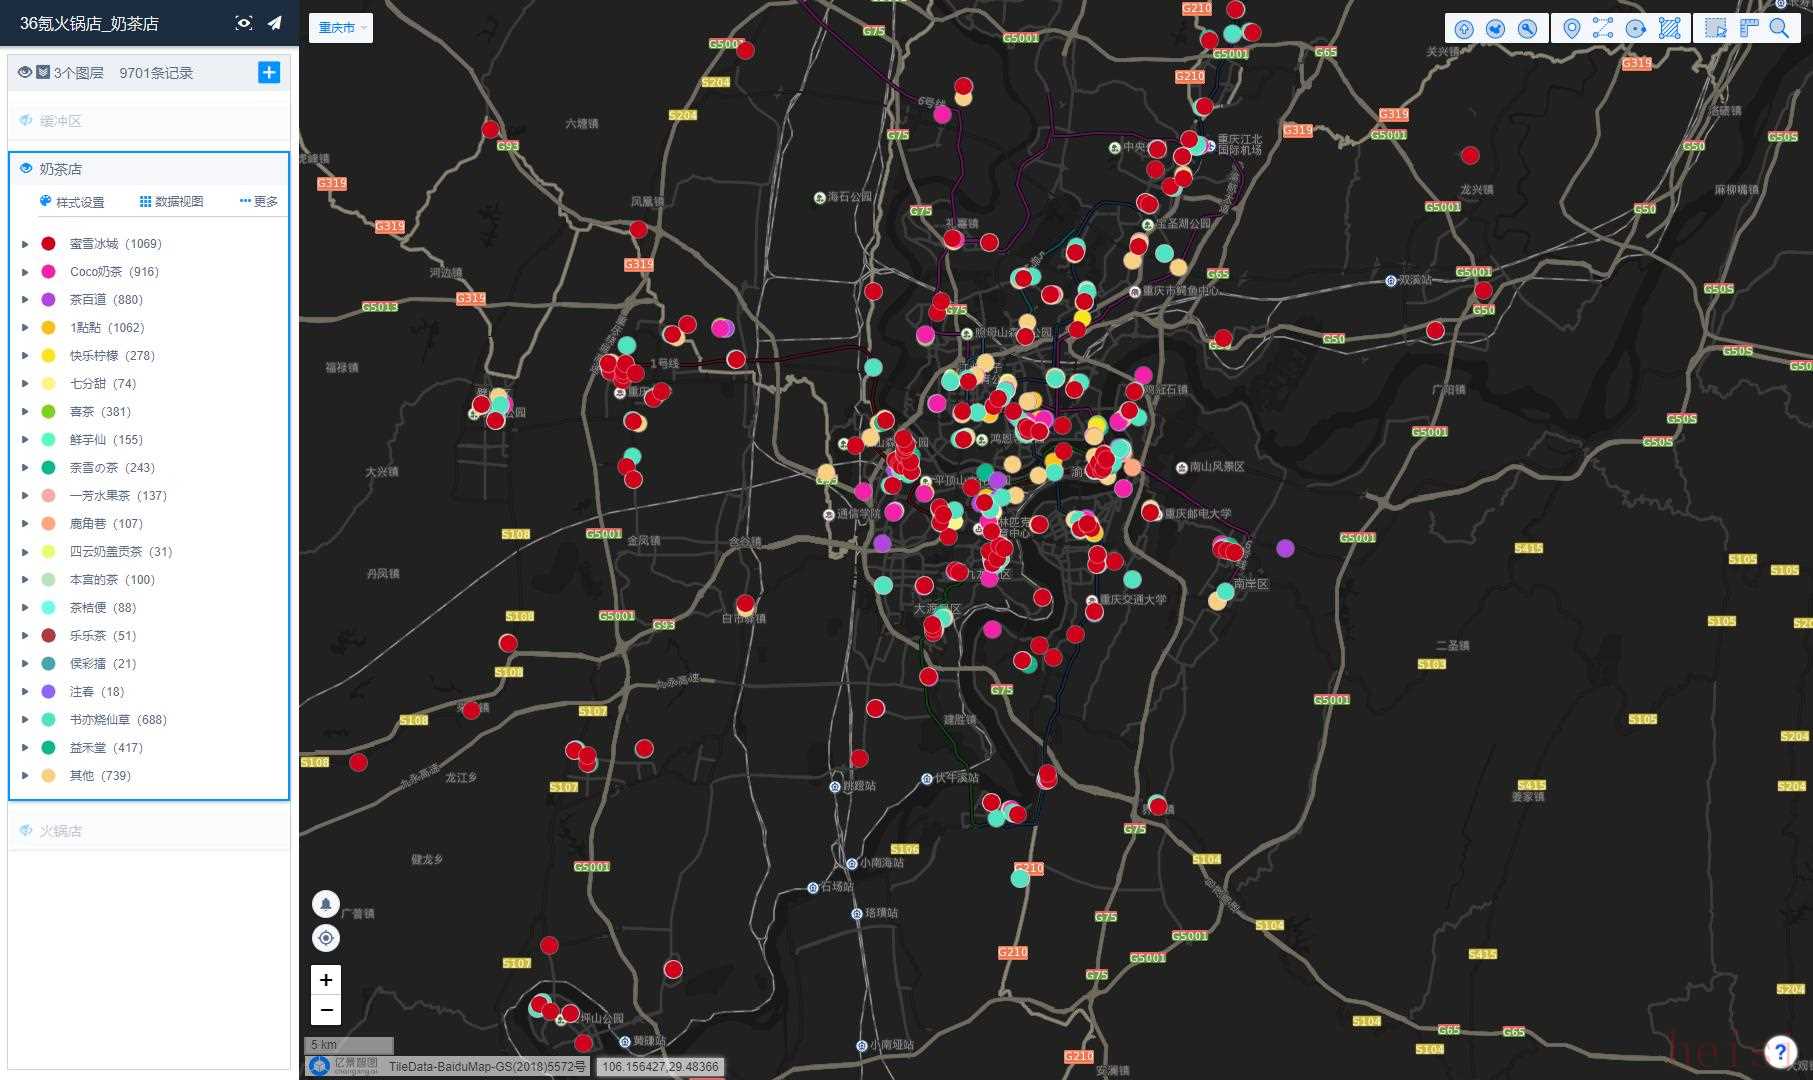Switch to 数据视图 data view
The width and height of the screenshot is (1813, 1080).
tap(171, 202)
